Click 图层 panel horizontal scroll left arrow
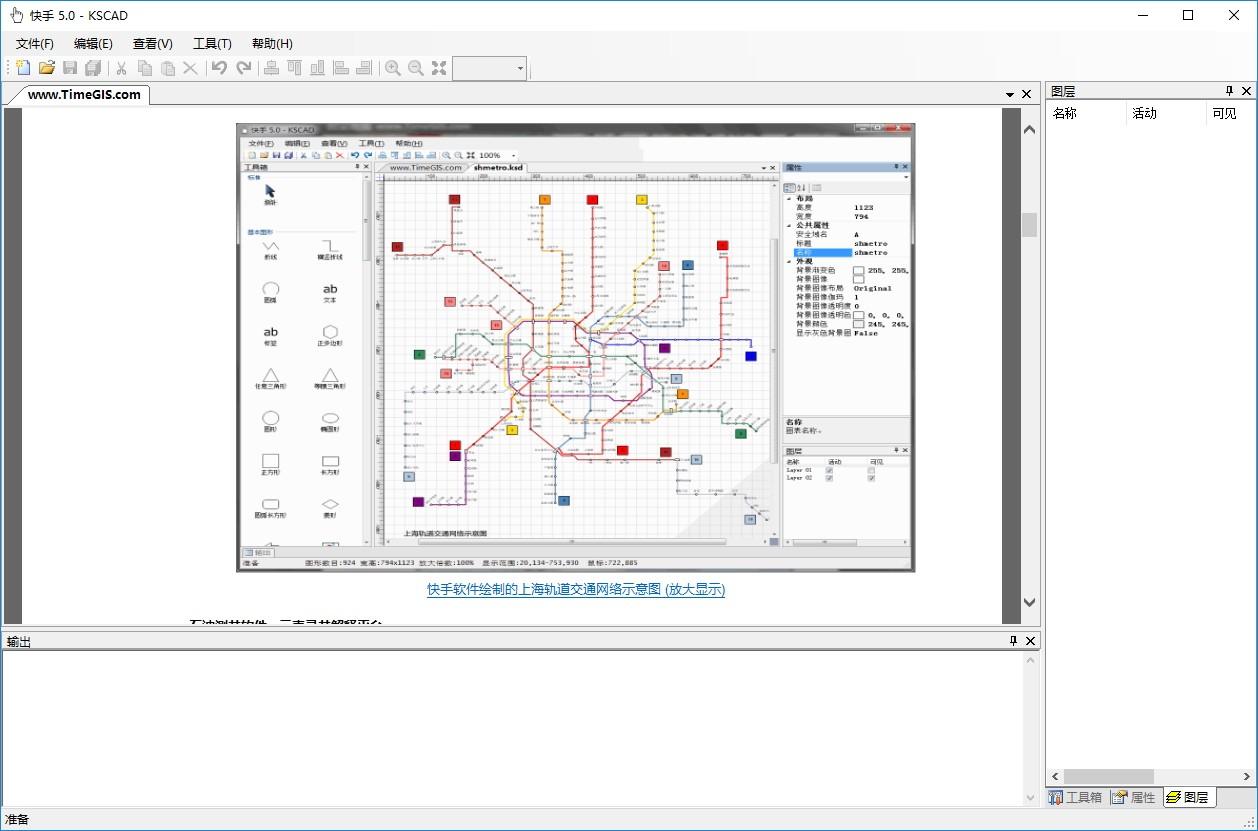This screenshot has width=1258, height=831. coord(1055,777)
